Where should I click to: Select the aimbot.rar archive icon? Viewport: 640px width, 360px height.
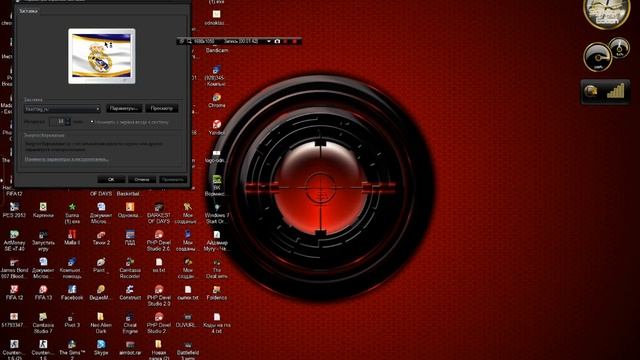point(130,347)
